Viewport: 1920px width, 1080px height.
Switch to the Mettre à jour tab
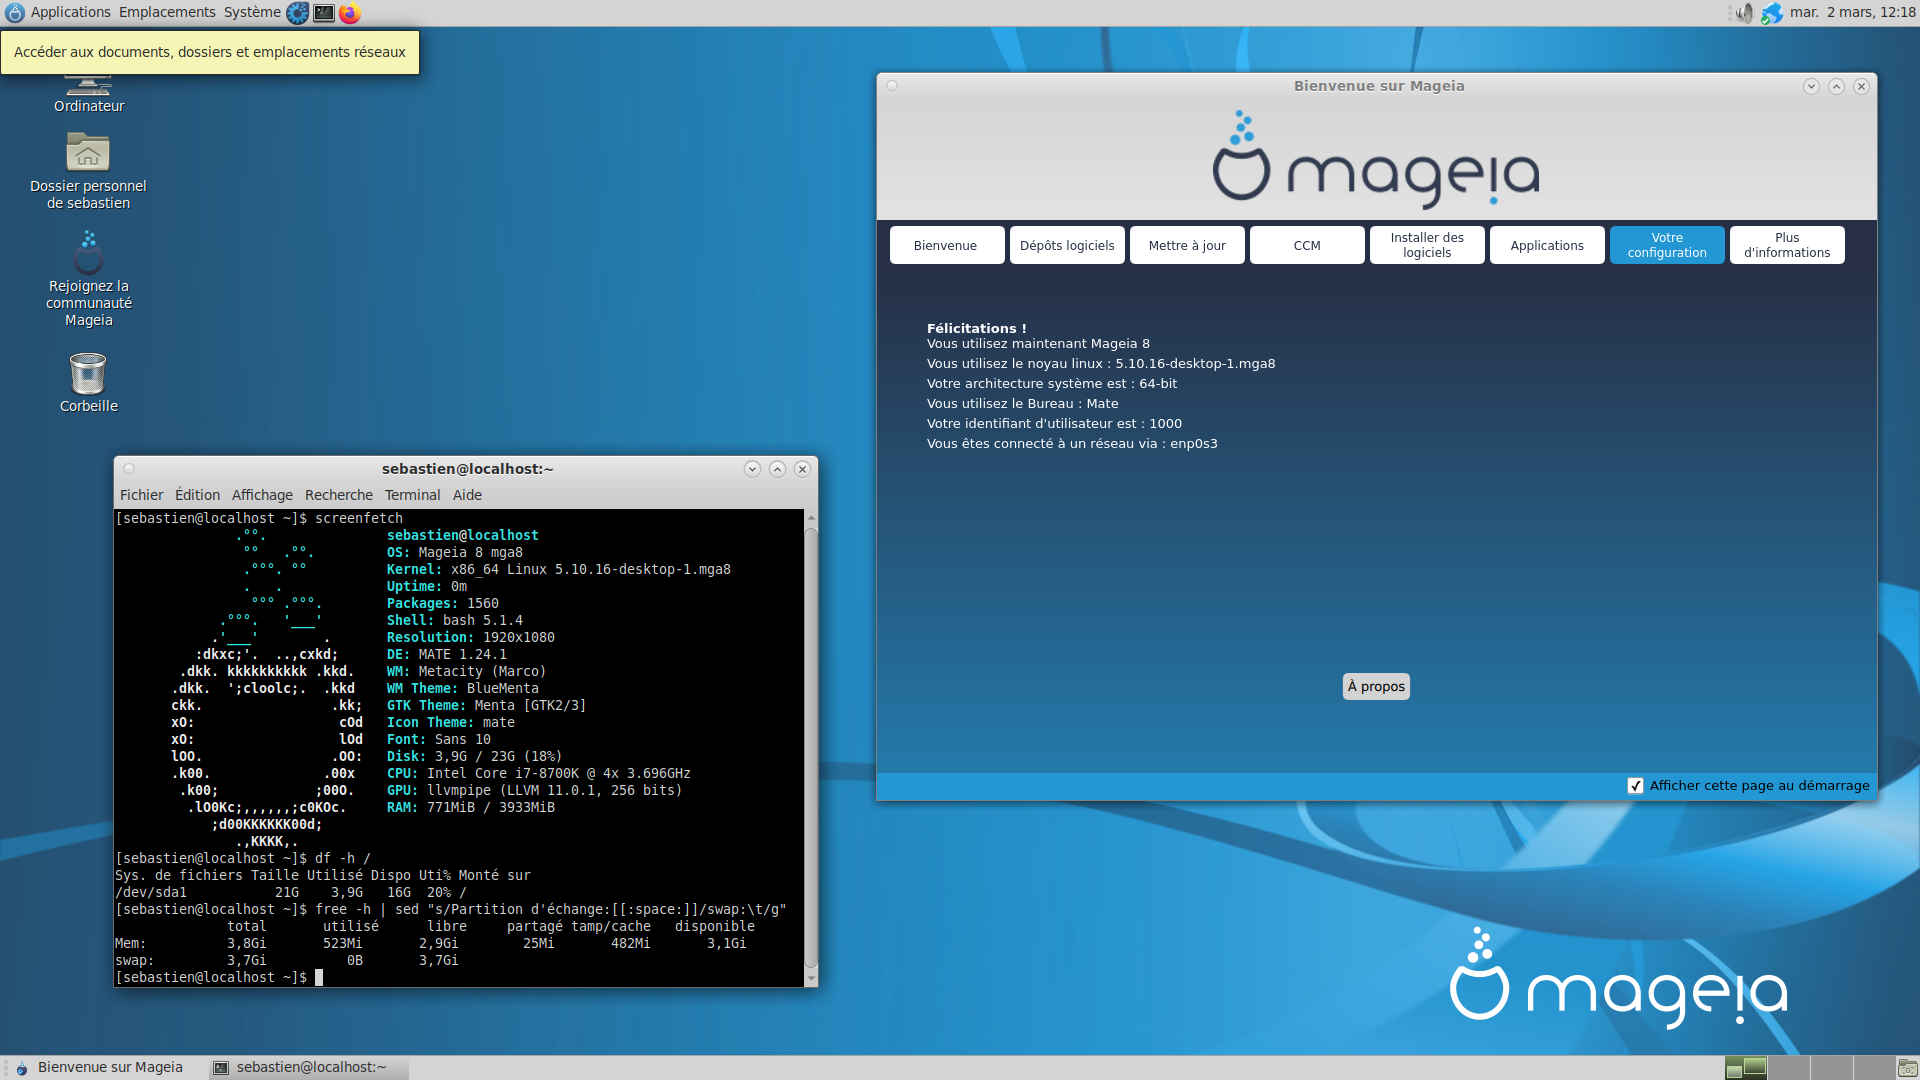[1187, 245]
